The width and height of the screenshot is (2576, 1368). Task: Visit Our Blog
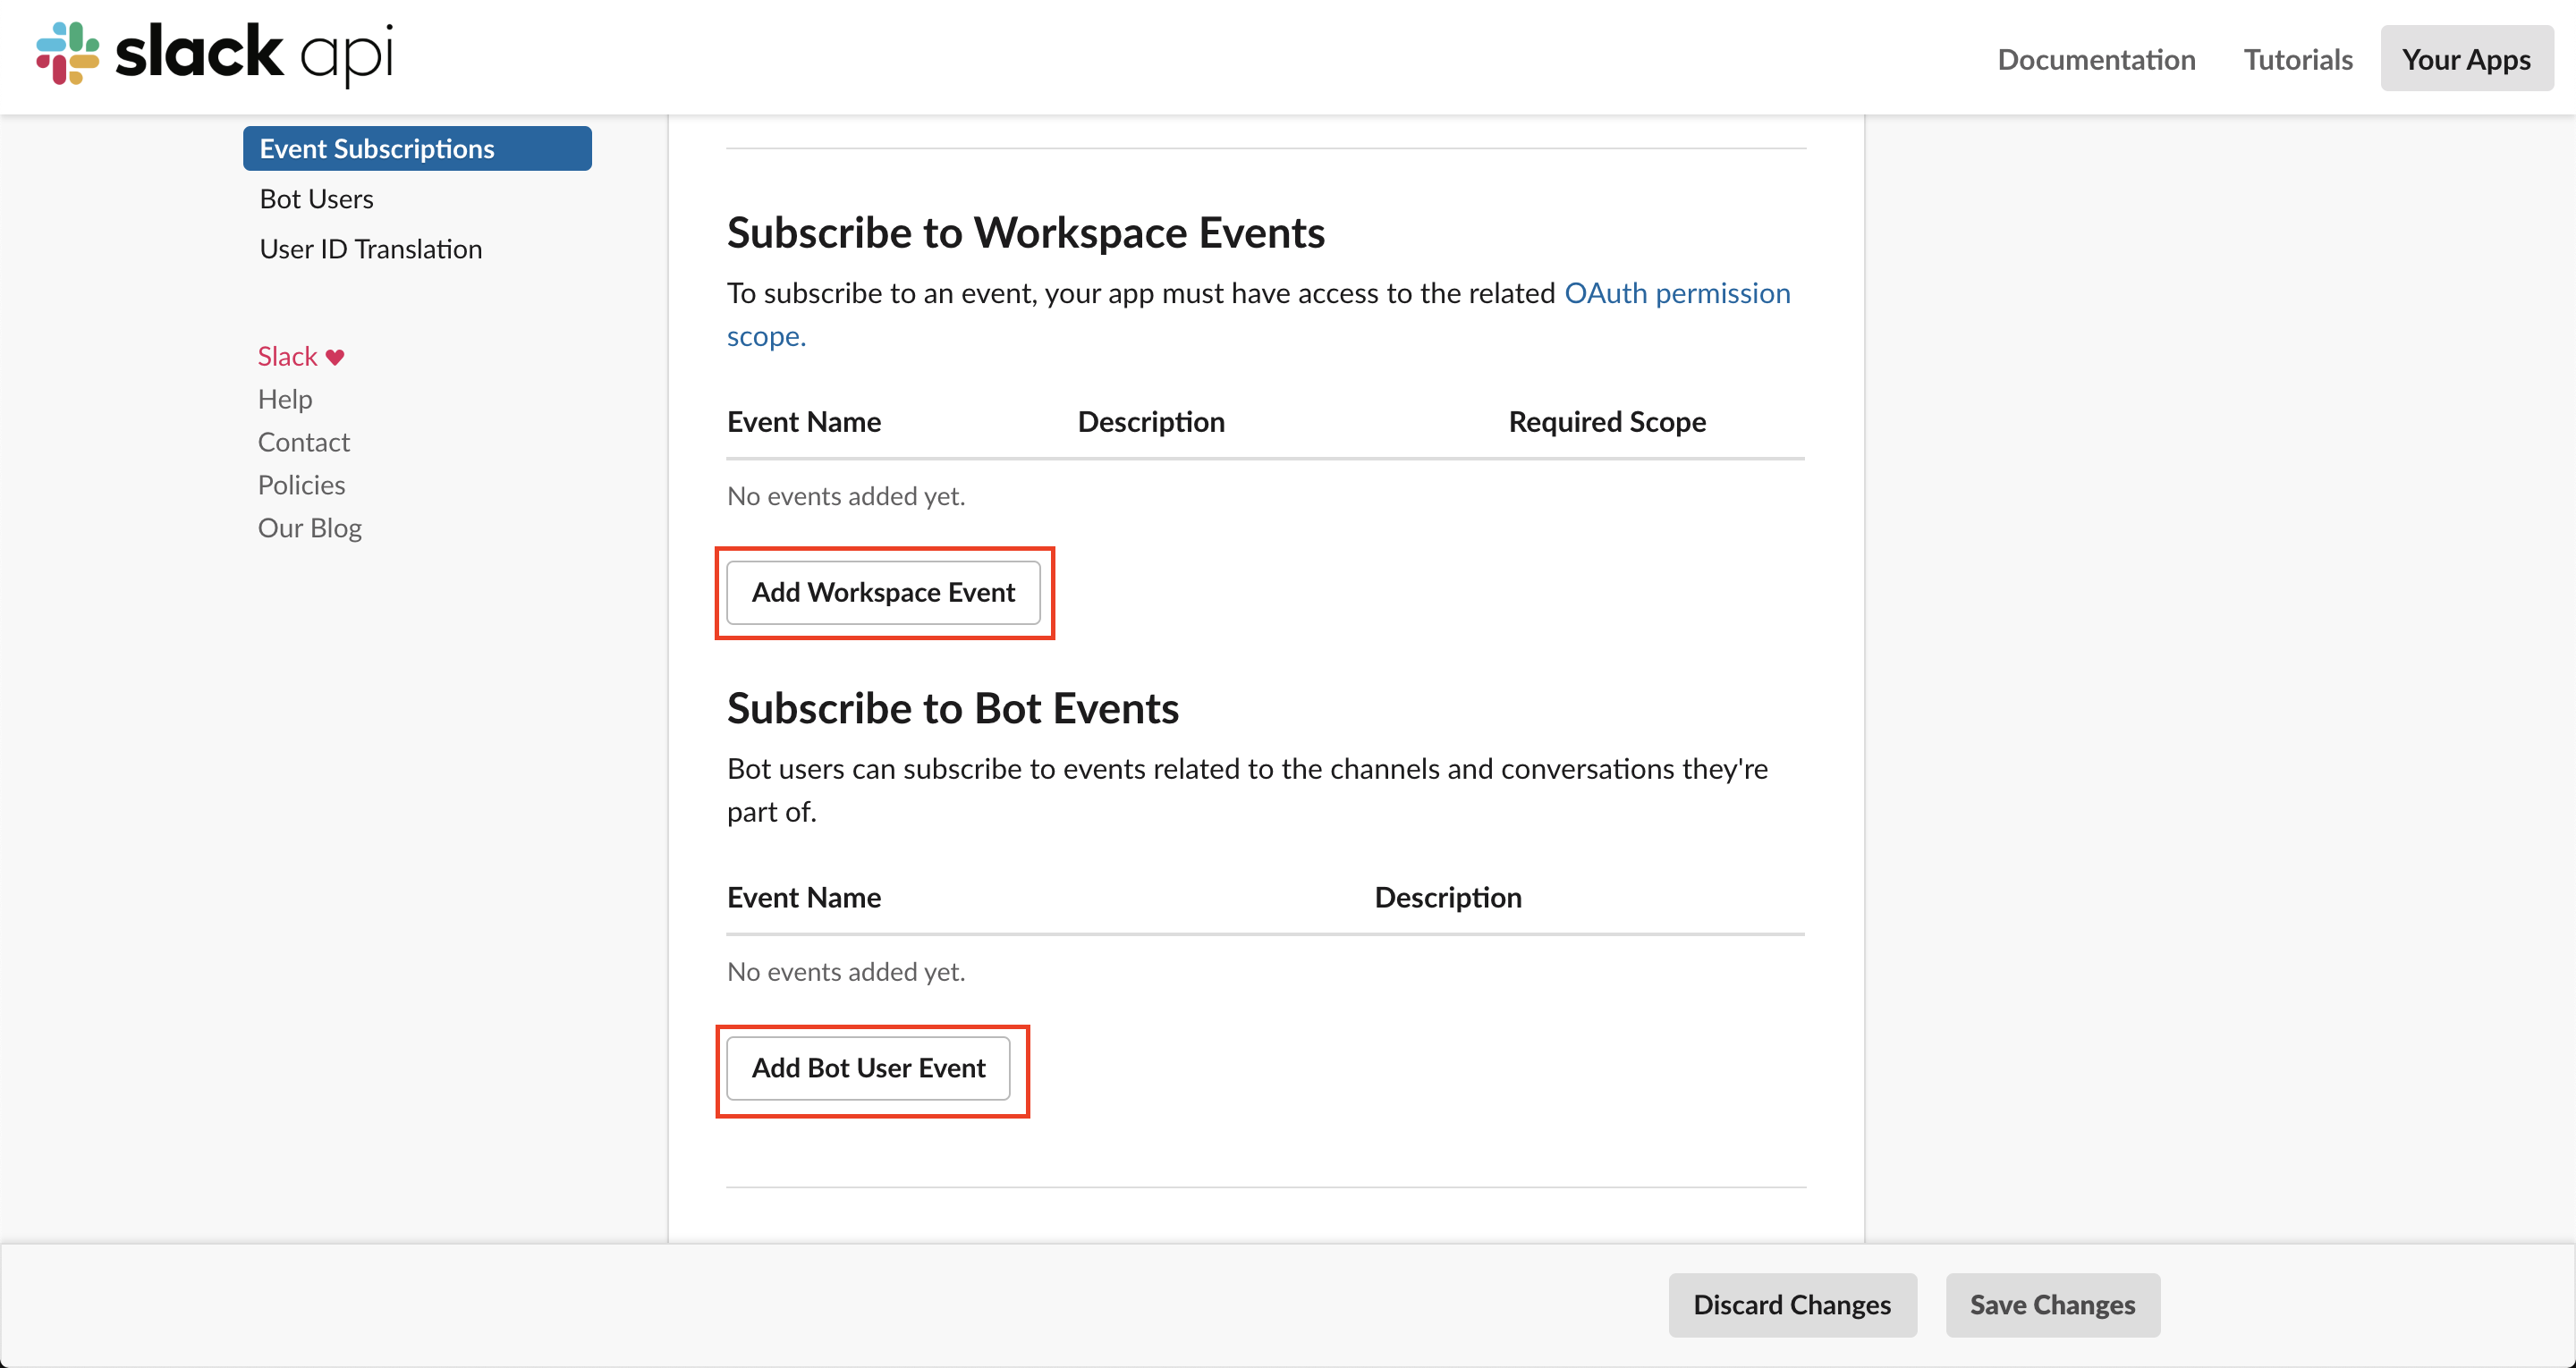point(309,527)
